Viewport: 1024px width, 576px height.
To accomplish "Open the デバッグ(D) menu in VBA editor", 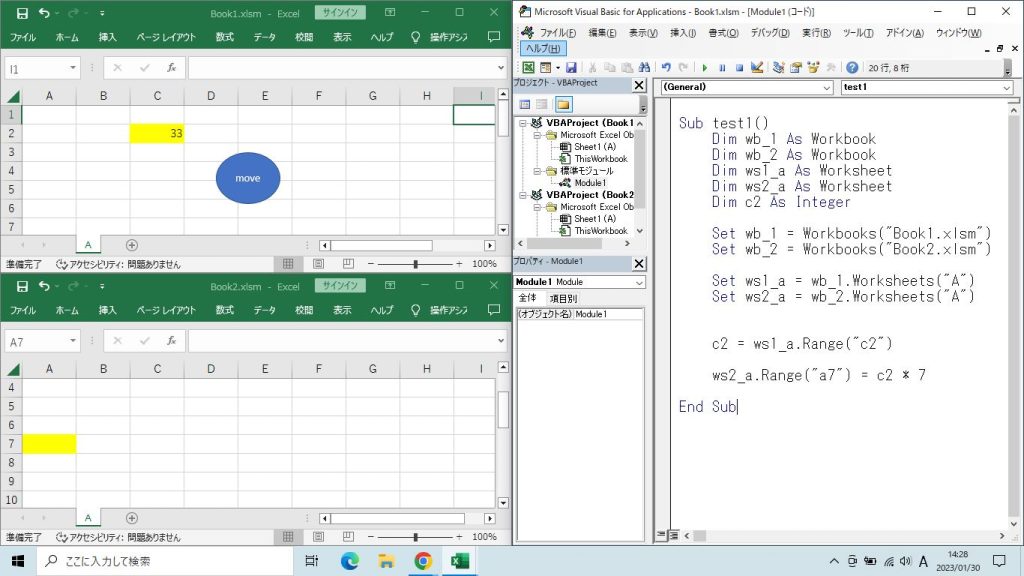I will click(x=768, y=33).
